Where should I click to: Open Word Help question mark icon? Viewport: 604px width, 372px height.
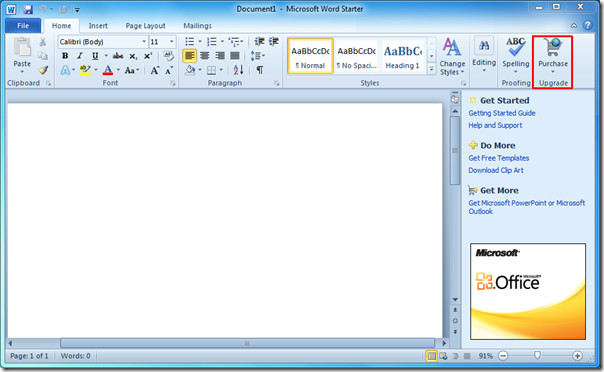click(587, 25)
